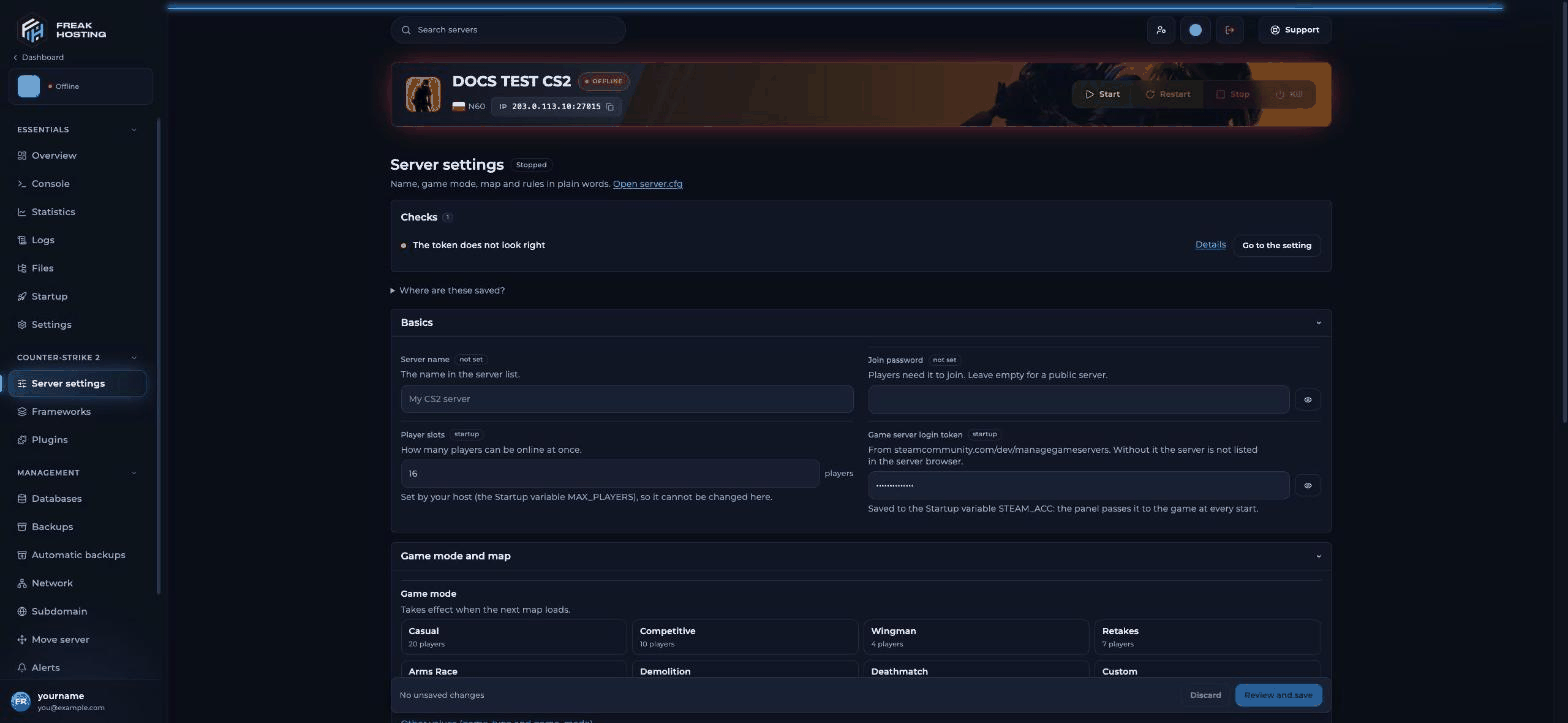This screenshot has height=723, width=1568.
Task: Click the 'Go to the setting' button
Action: [x=1277, y=245]
